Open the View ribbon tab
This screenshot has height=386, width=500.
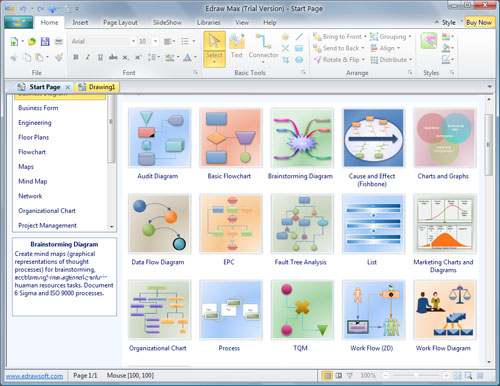coord(242,23)
